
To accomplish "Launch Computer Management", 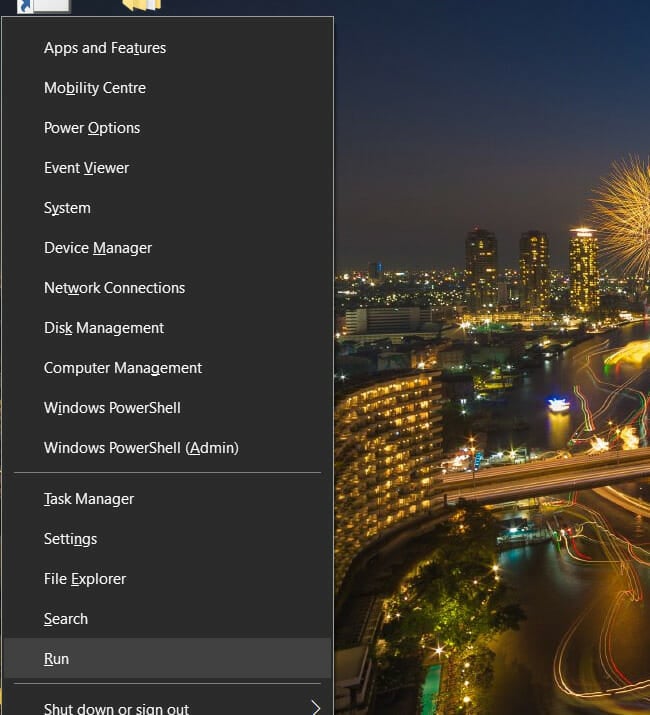I will pyautogui.click(x=167, y=368).
